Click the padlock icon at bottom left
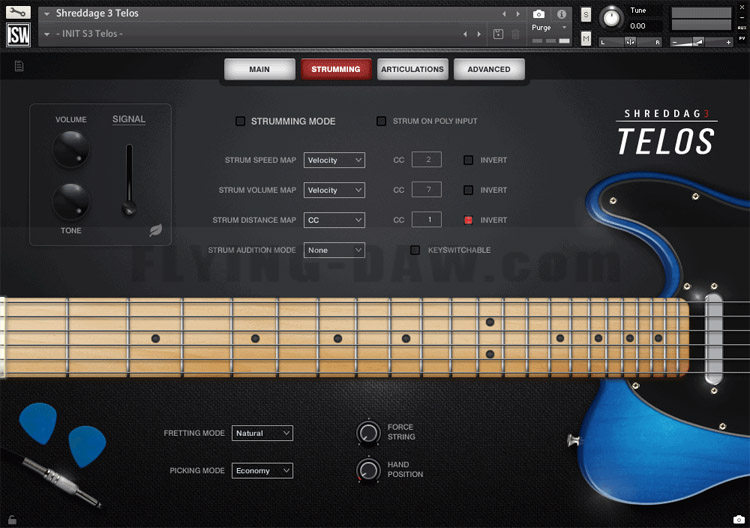 click(12, 519)
